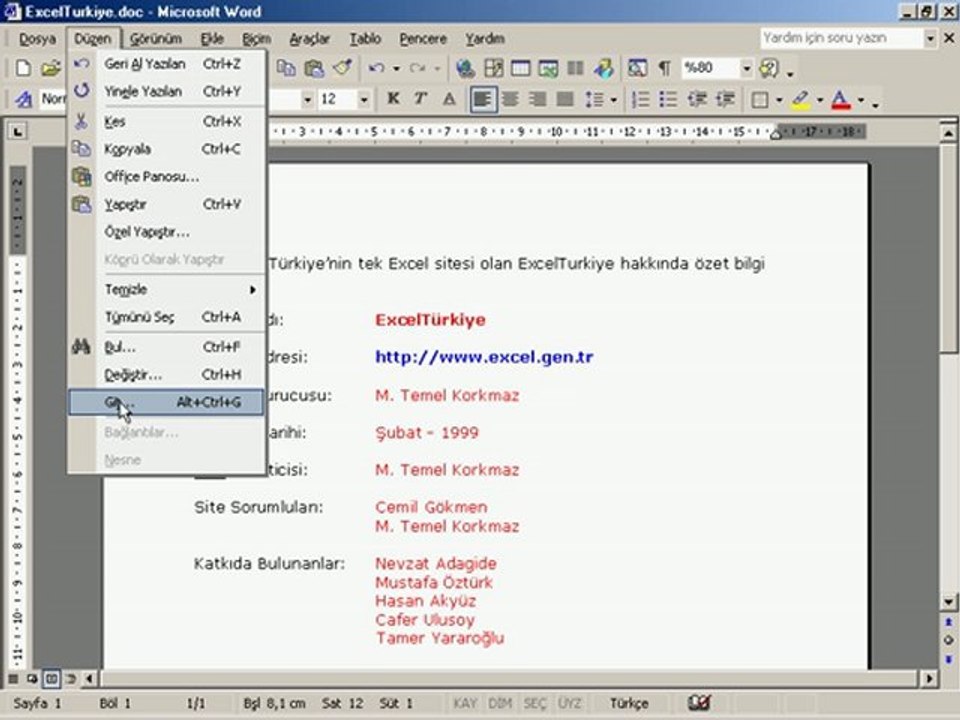960x720 pixels.
Task: Toggle KAY recording indicator in status bar
Action: pyautogui.click(x=465, y=703)
